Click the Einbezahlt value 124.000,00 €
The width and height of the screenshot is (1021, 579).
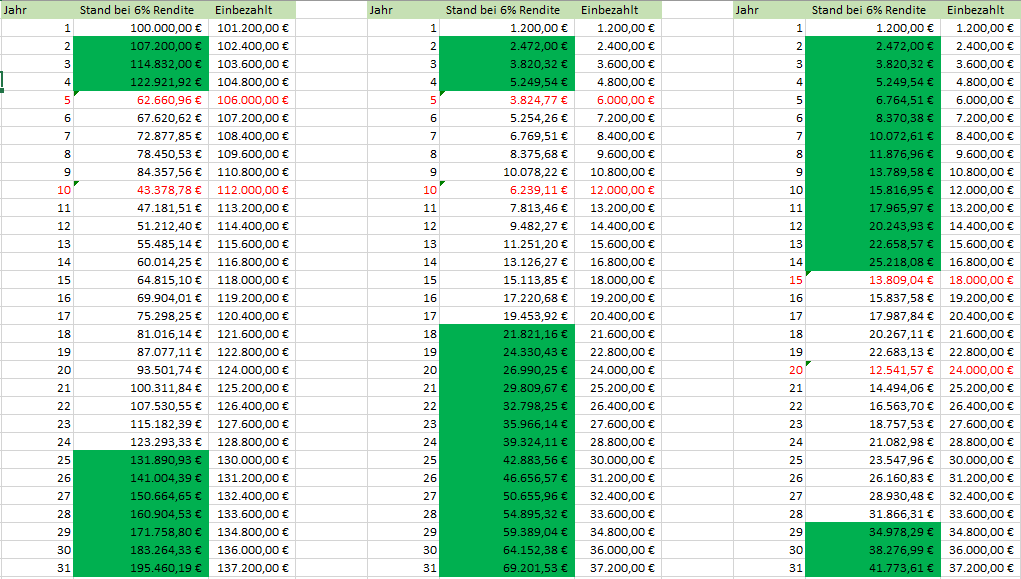252,370
